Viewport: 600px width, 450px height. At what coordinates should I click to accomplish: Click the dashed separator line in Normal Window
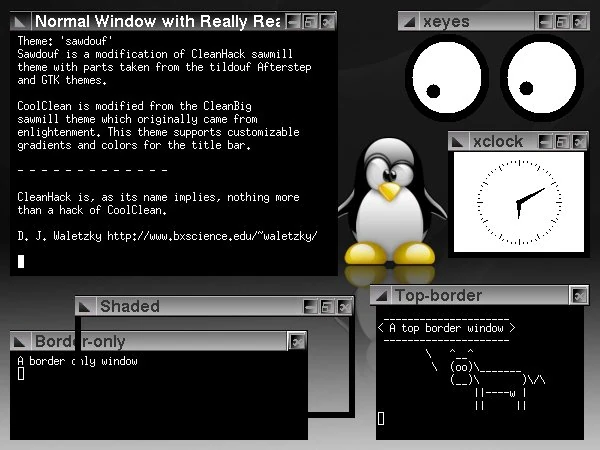(x=93, y=170)
